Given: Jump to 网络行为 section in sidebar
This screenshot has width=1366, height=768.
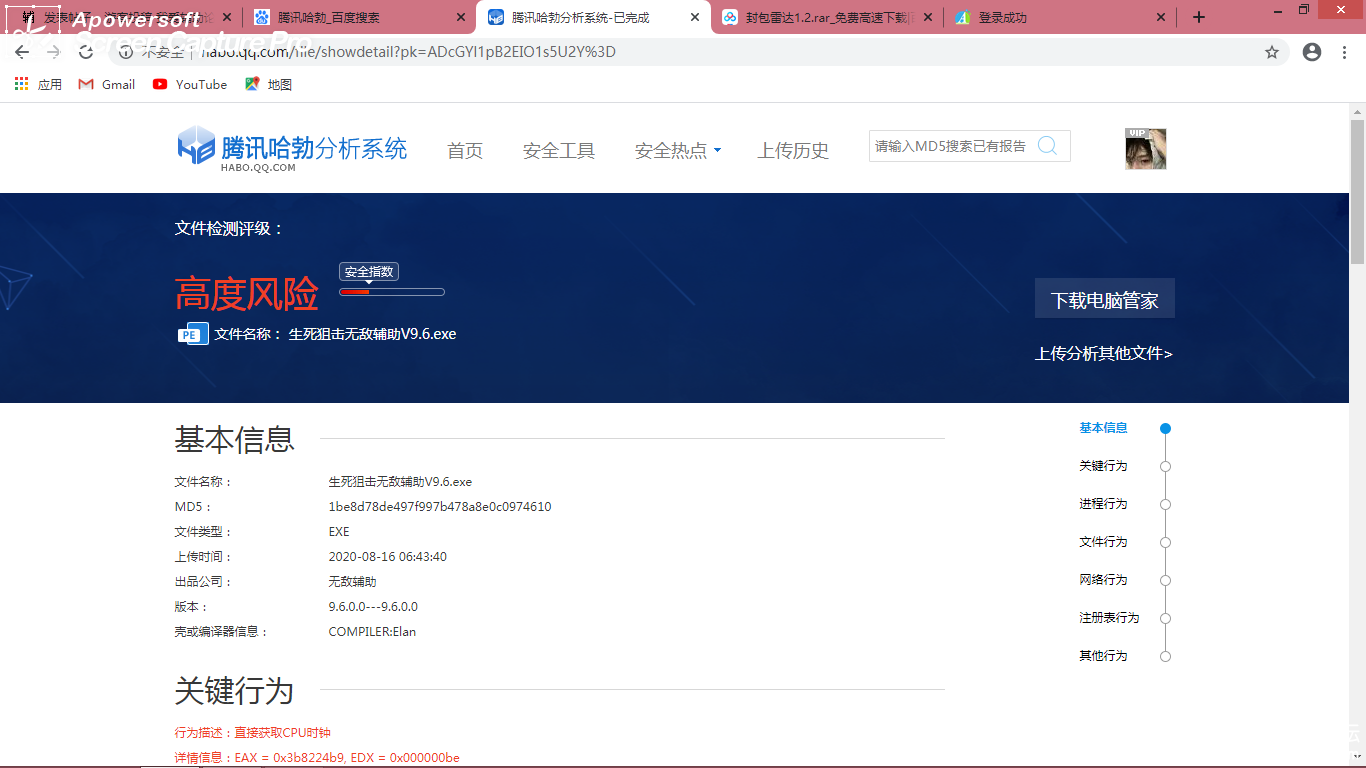Looking at the screenshot, I should [1103, 580].
